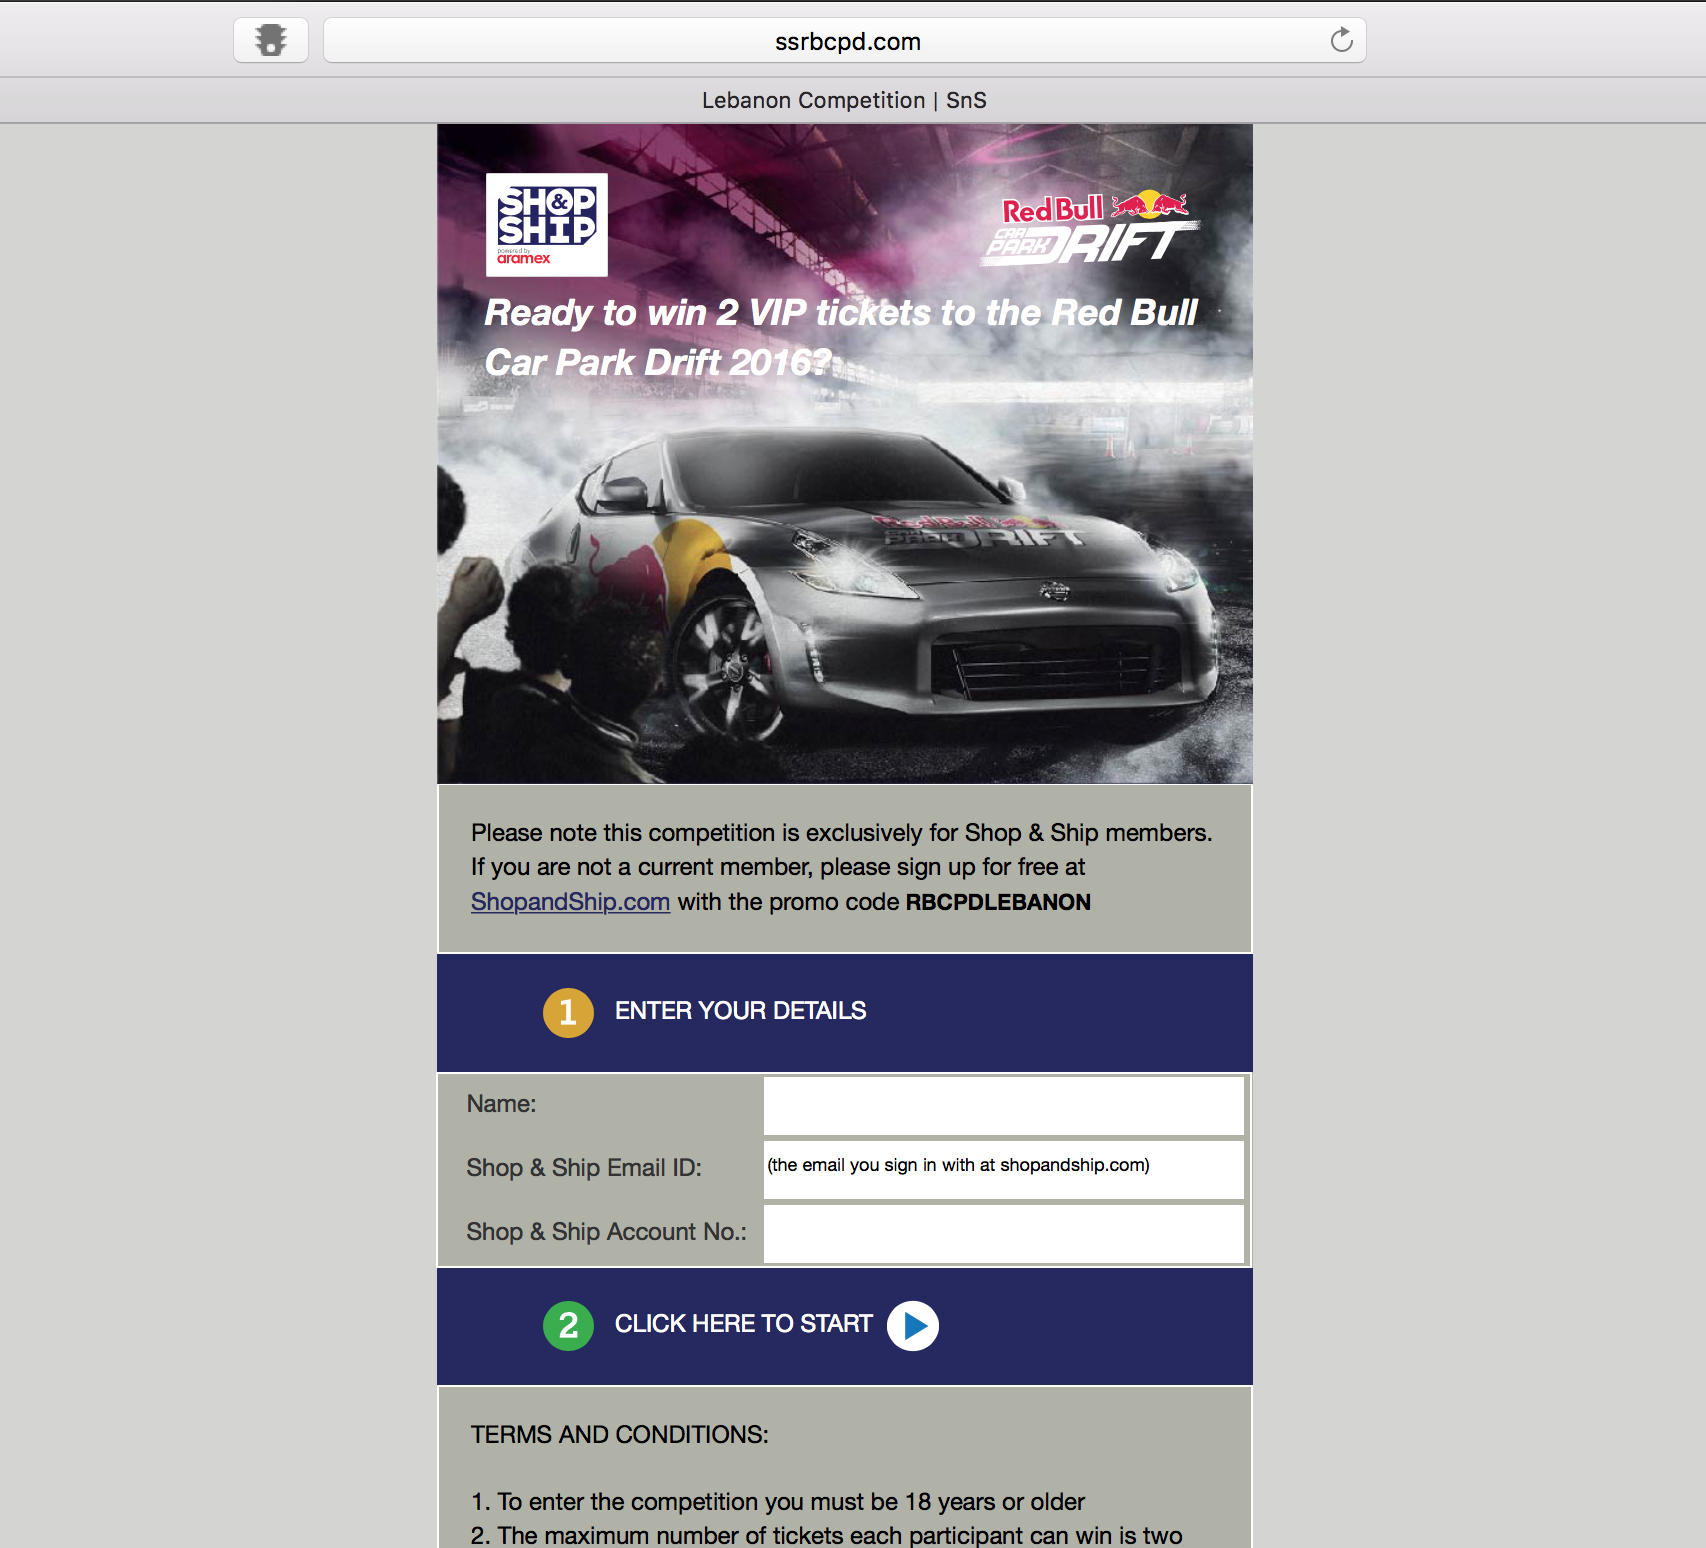Click the traffic light extension icon
Image resolution: width=1706 pixels, height=1548 pixels.
click(x=271, y=40)
